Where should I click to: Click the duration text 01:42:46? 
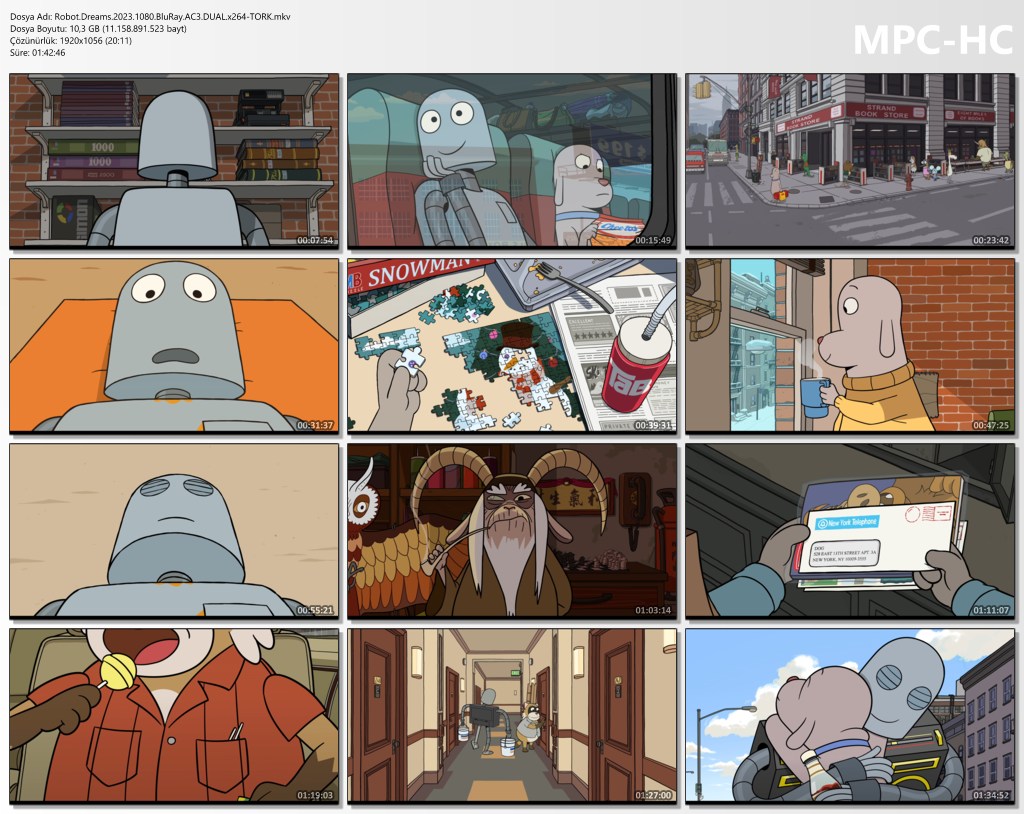coord(48,53)
